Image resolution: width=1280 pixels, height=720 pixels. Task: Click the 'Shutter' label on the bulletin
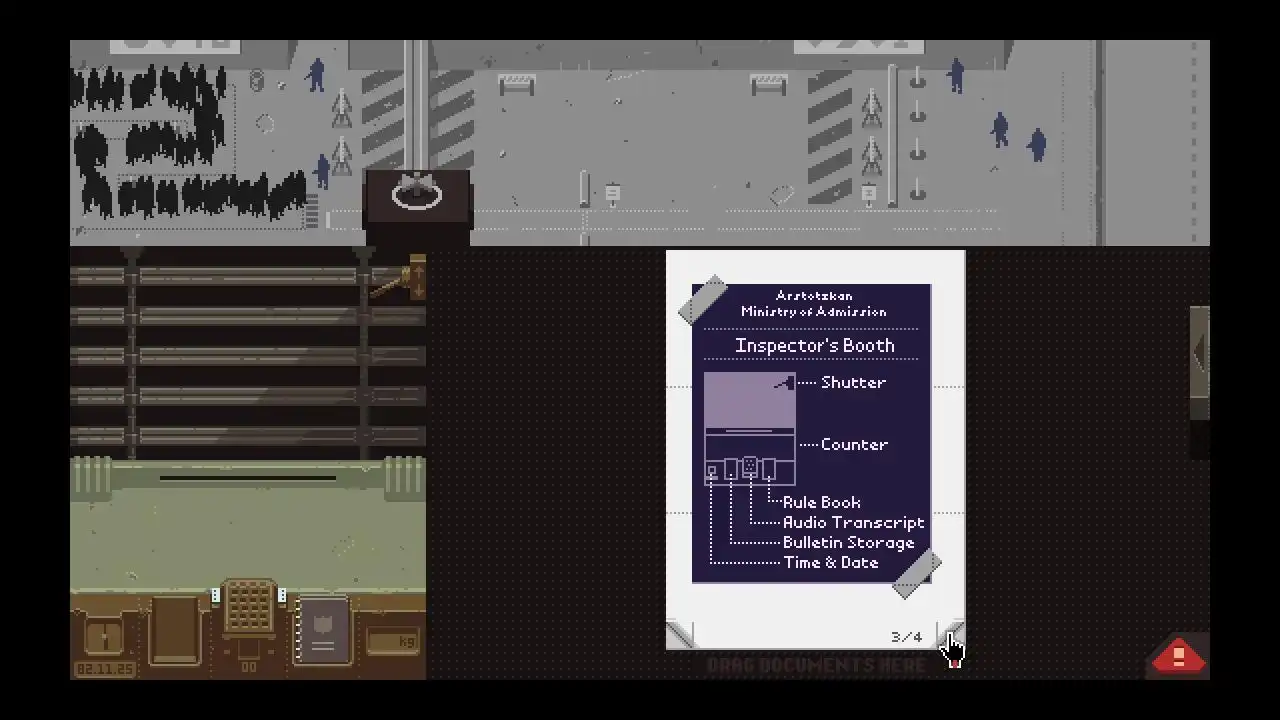[853, 382]
